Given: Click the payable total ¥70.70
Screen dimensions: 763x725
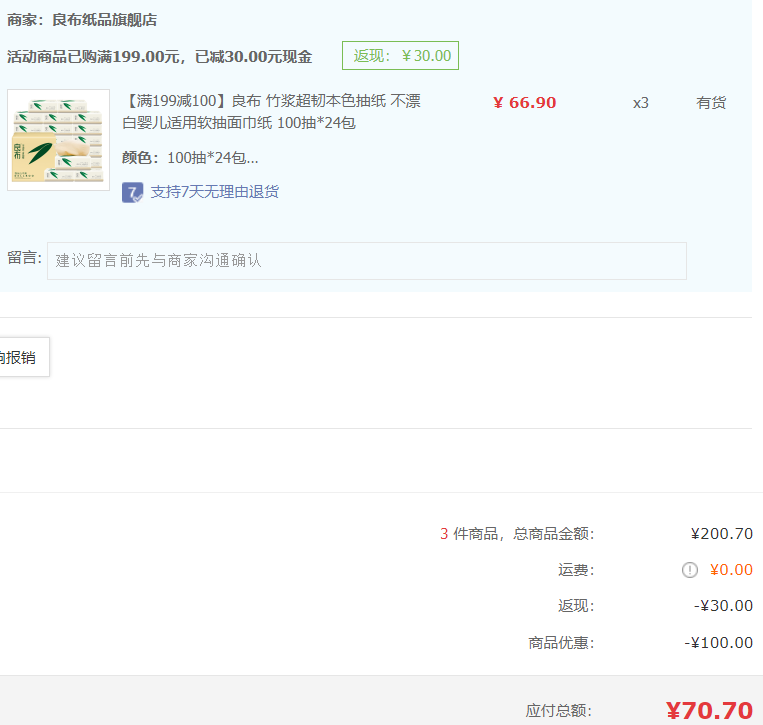Looking at the screenshot, I should 709,710.
